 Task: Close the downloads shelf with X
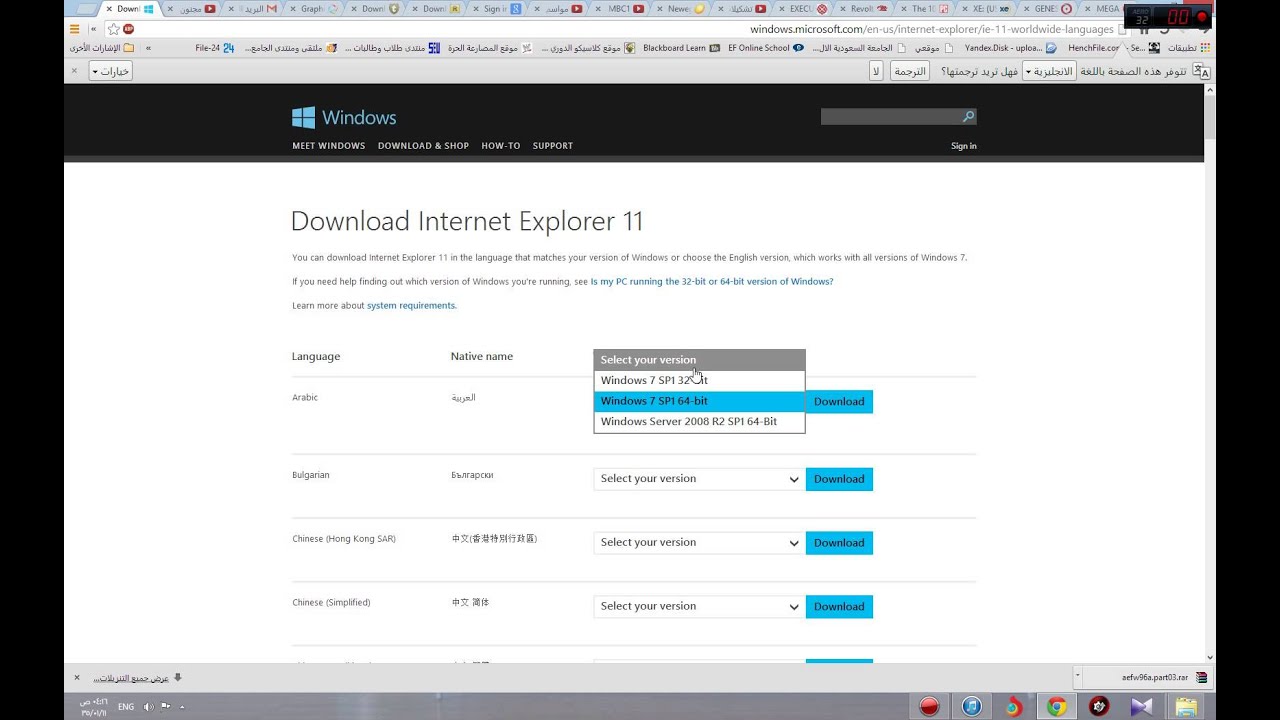click(x=77, y=677)
